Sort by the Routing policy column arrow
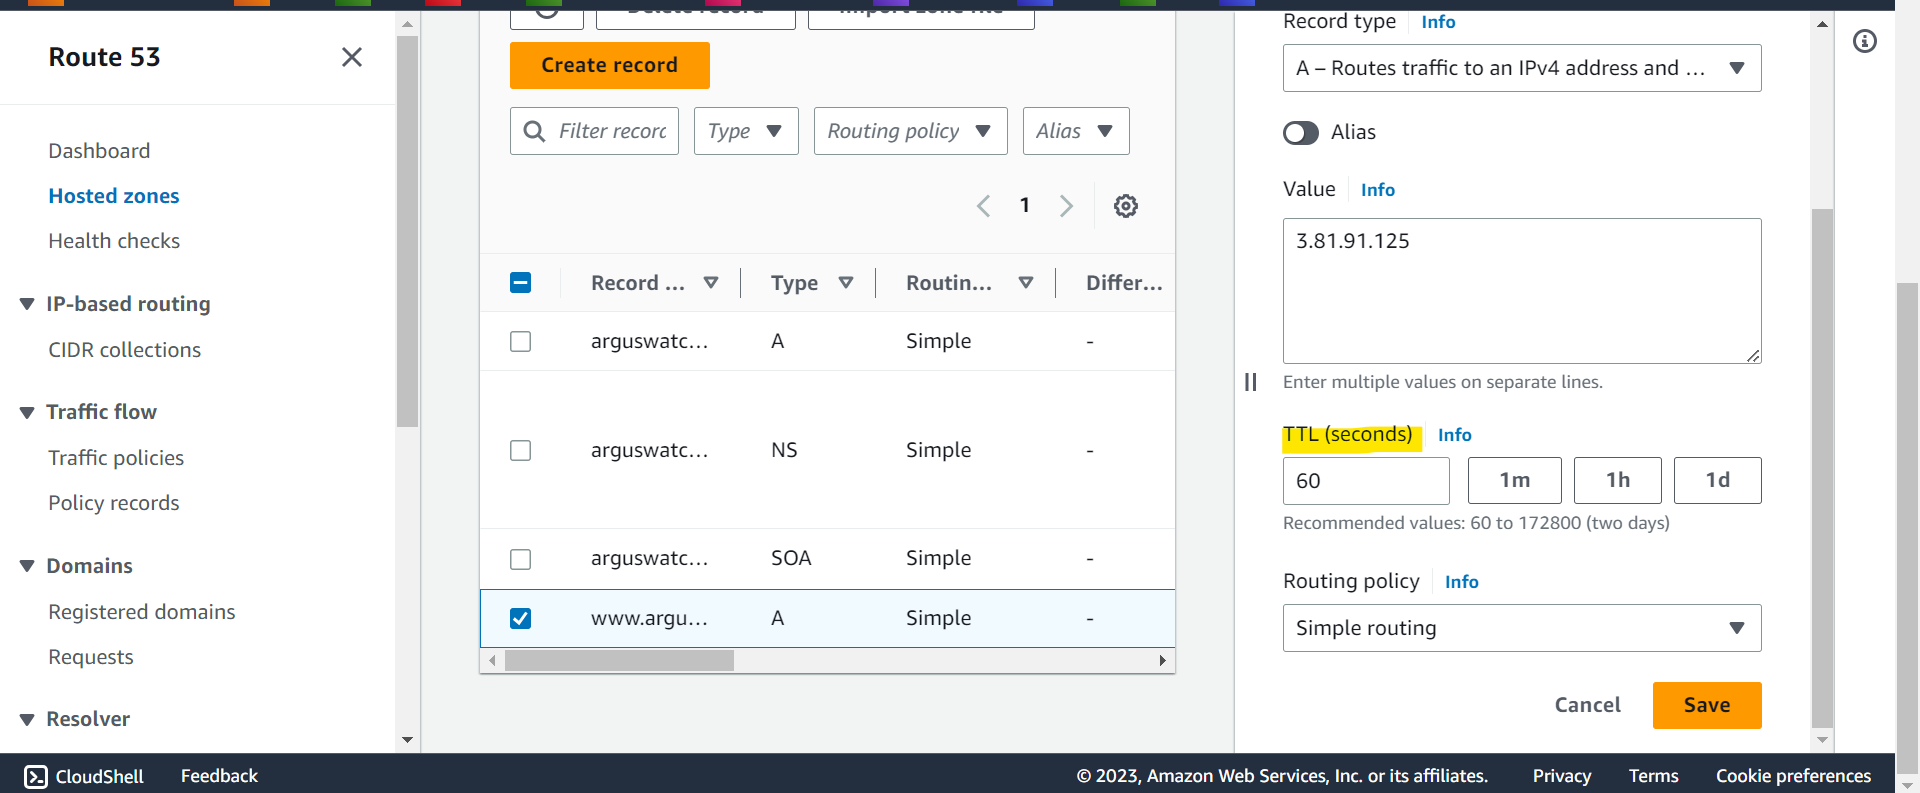This screenshot has width=1920, height=793. [x=1026, y=283]
